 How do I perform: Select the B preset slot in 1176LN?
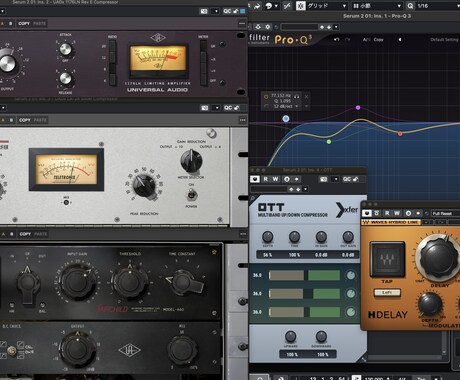tap(11, 23)
